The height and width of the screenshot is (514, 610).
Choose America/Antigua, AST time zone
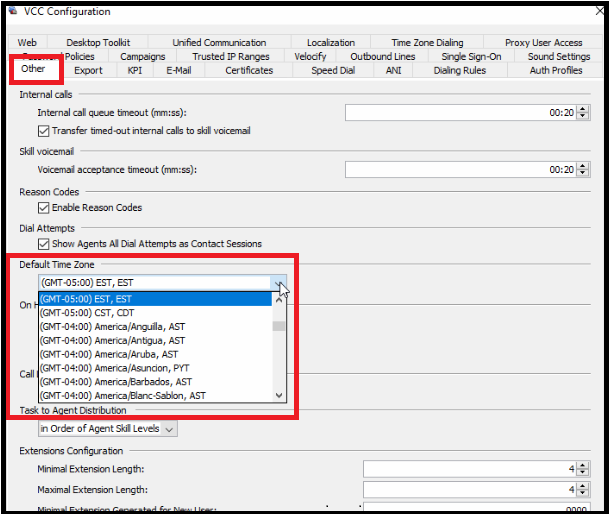coord(155,341)
